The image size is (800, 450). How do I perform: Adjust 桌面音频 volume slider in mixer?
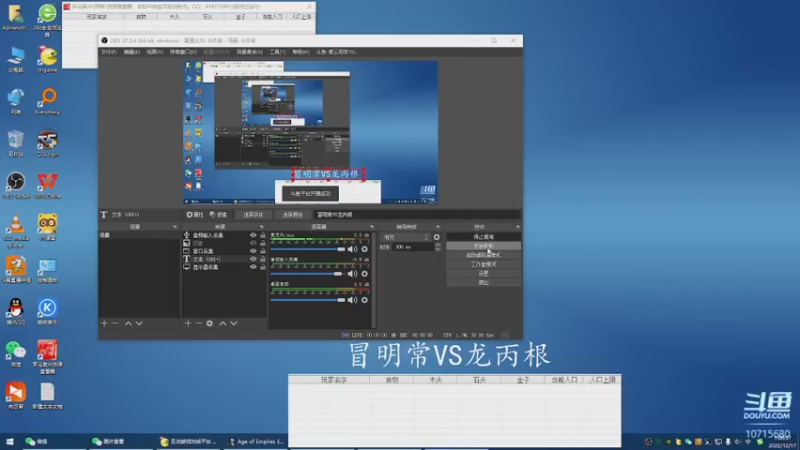(x=308, y=300)
